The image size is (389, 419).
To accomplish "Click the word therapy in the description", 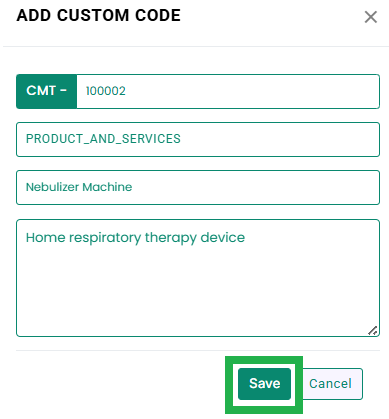I will (171, 238).
